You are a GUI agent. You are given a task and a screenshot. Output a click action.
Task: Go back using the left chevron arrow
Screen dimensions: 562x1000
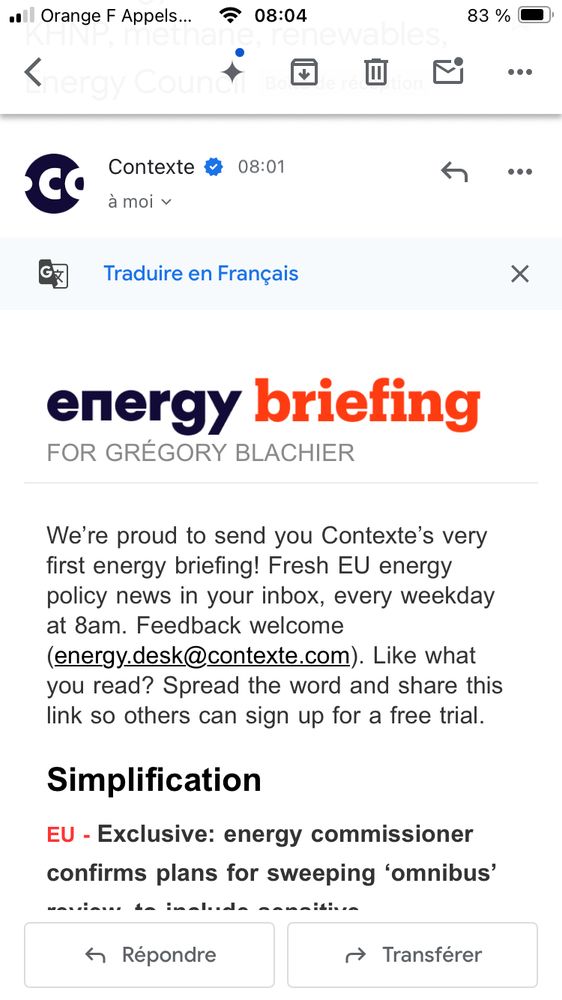pyautogui.click(x=33, y=71)
